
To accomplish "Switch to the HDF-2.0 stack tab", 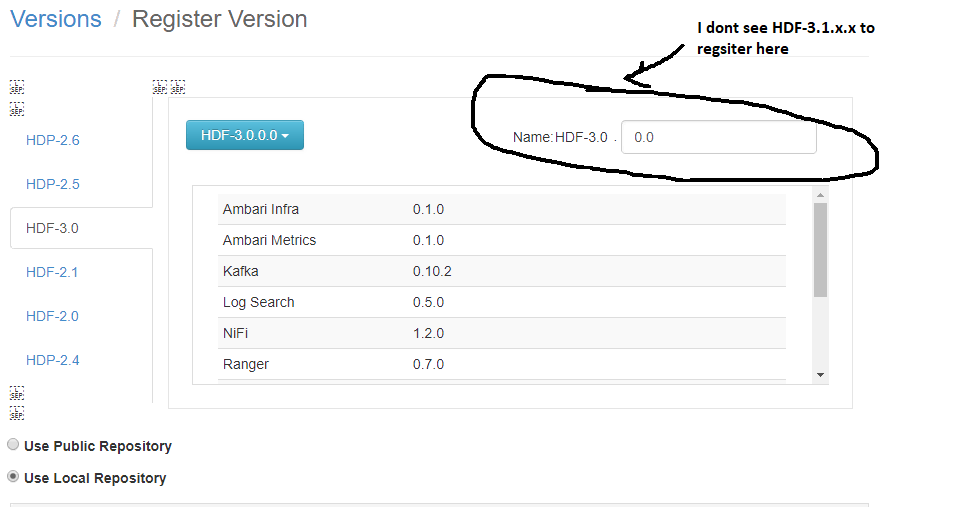I will coord(52,317).
